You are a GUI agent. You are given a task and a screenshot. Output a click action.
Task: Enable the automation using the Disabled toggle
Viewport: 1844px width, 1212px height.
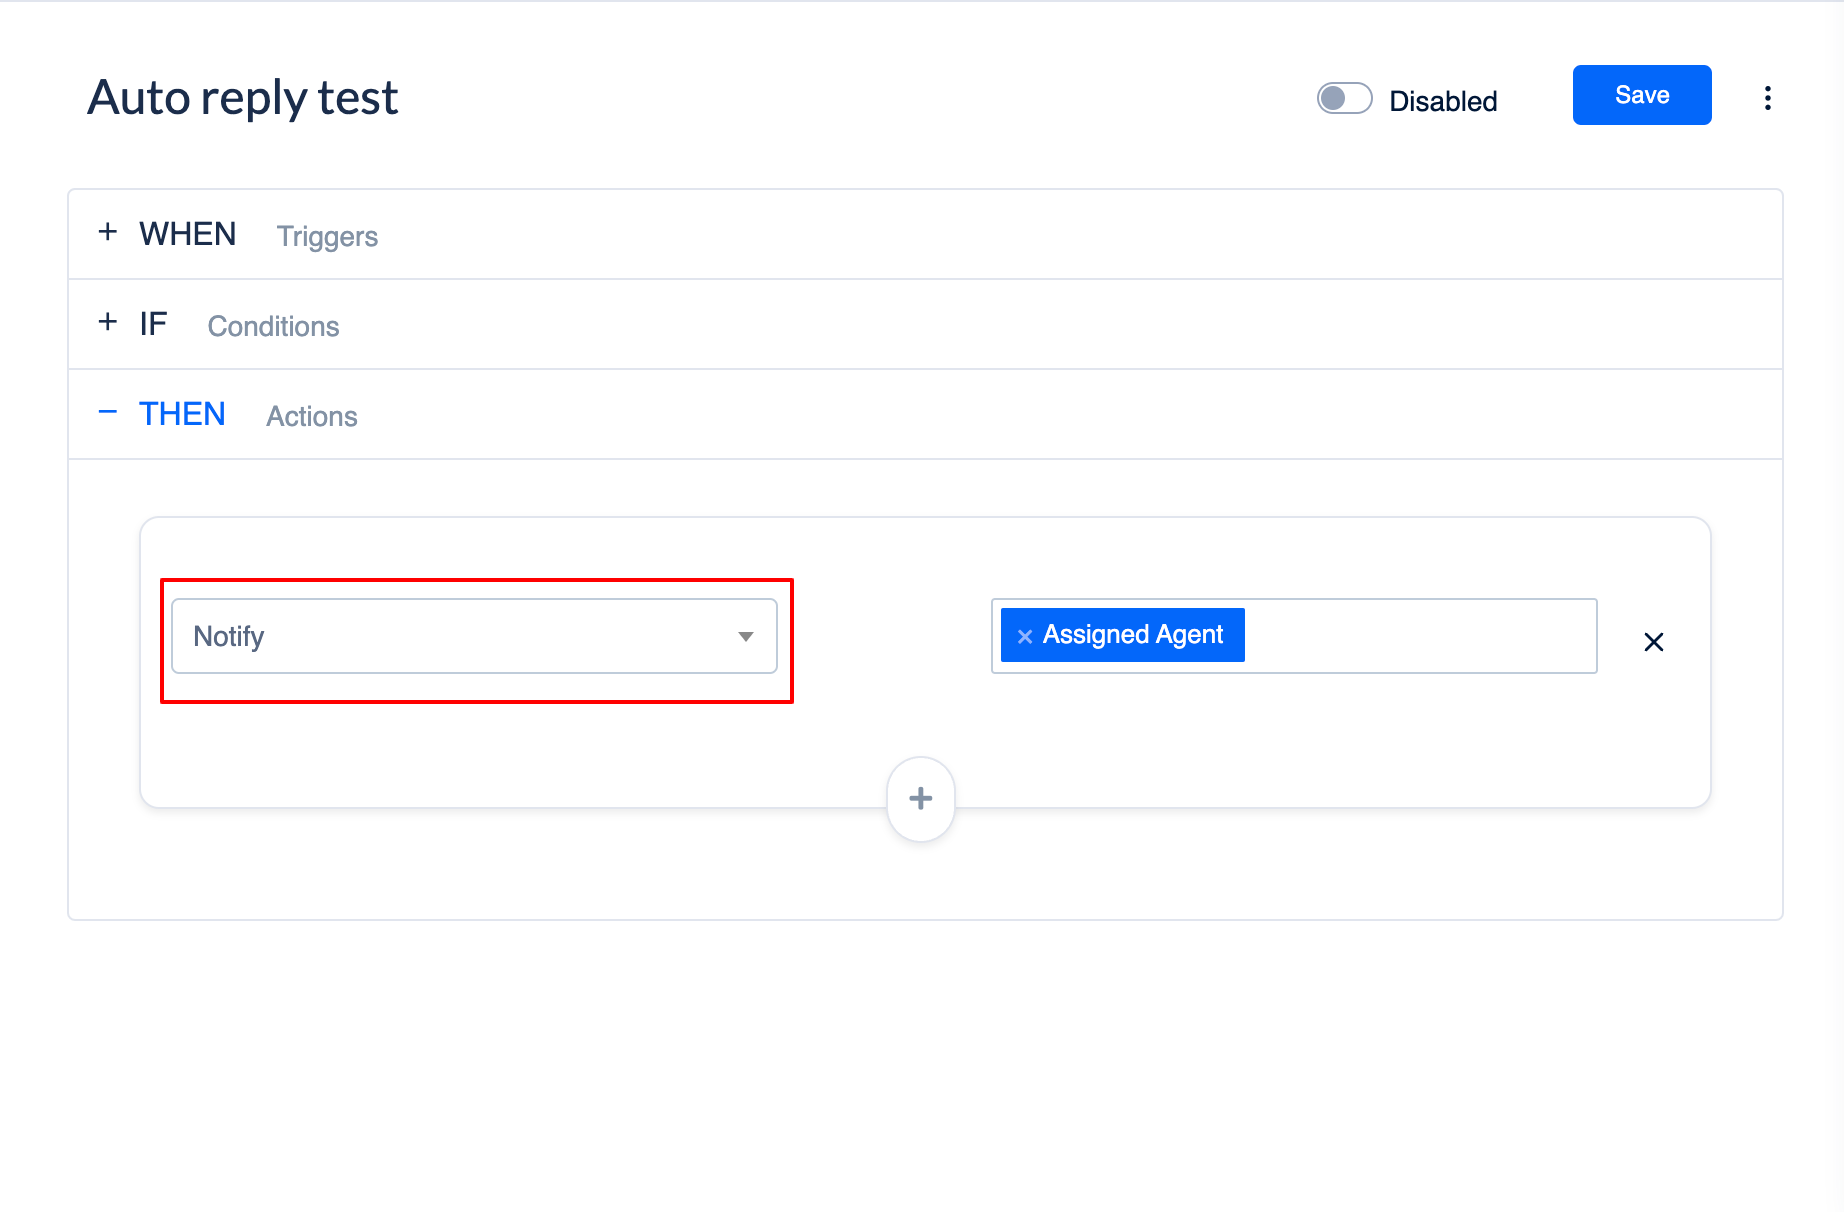(1344, 99)
